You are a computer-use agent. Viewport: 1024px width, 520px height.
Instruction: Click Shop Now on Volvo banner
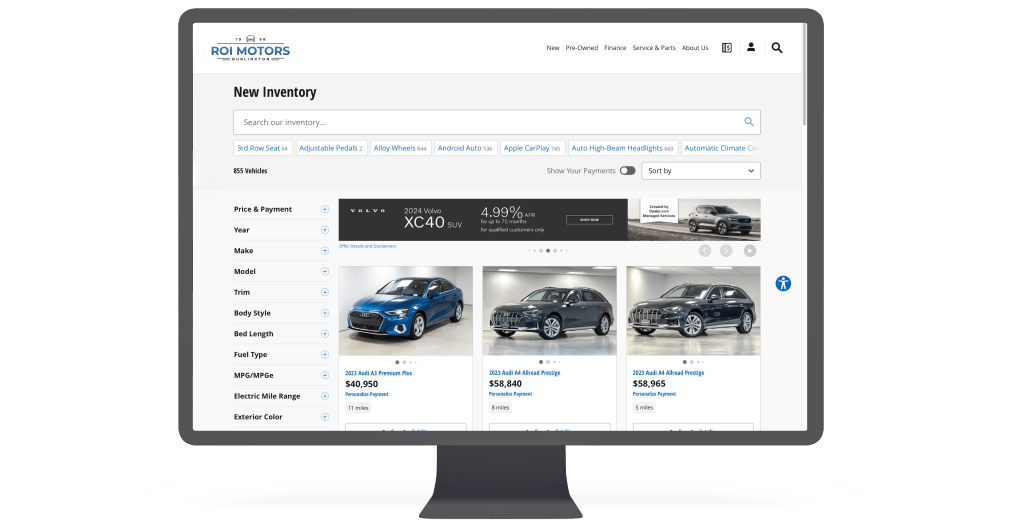(589, 220)
